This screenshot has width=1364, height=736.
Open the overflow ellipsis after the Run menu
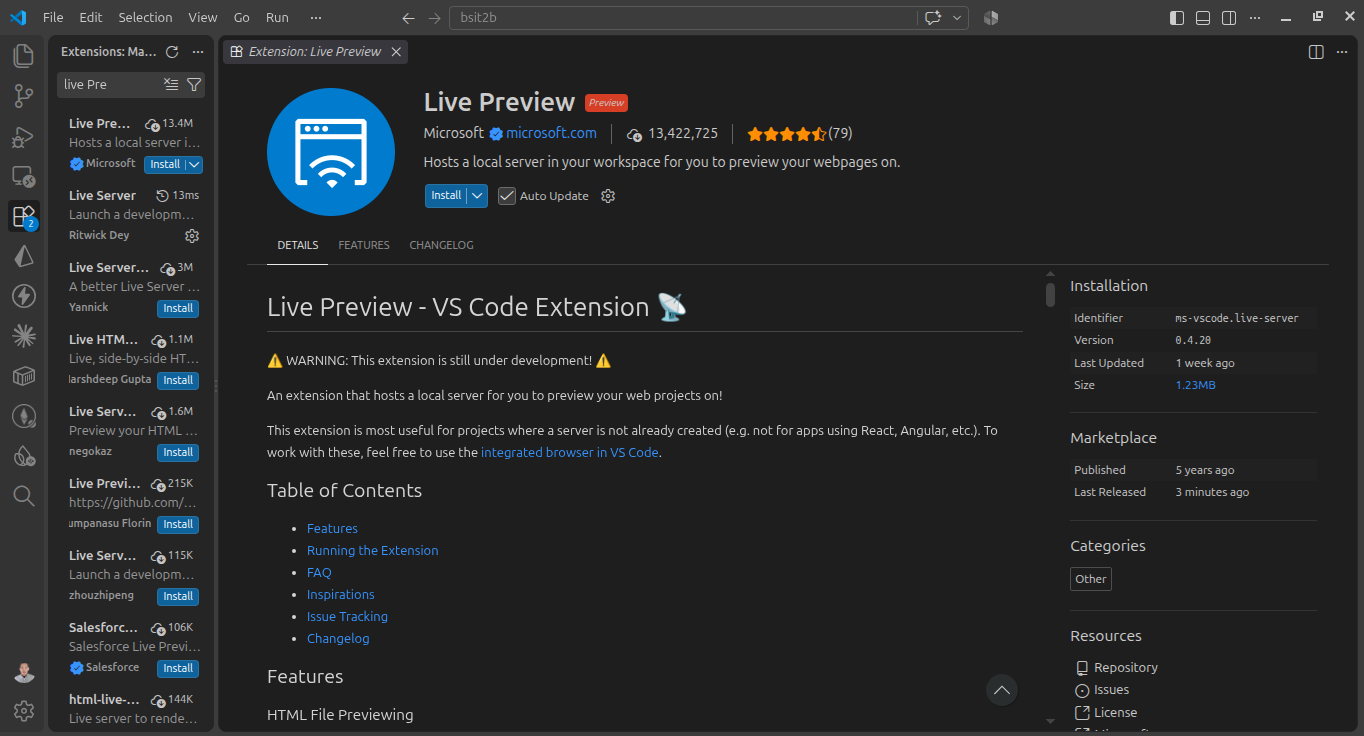click(316, 18)
